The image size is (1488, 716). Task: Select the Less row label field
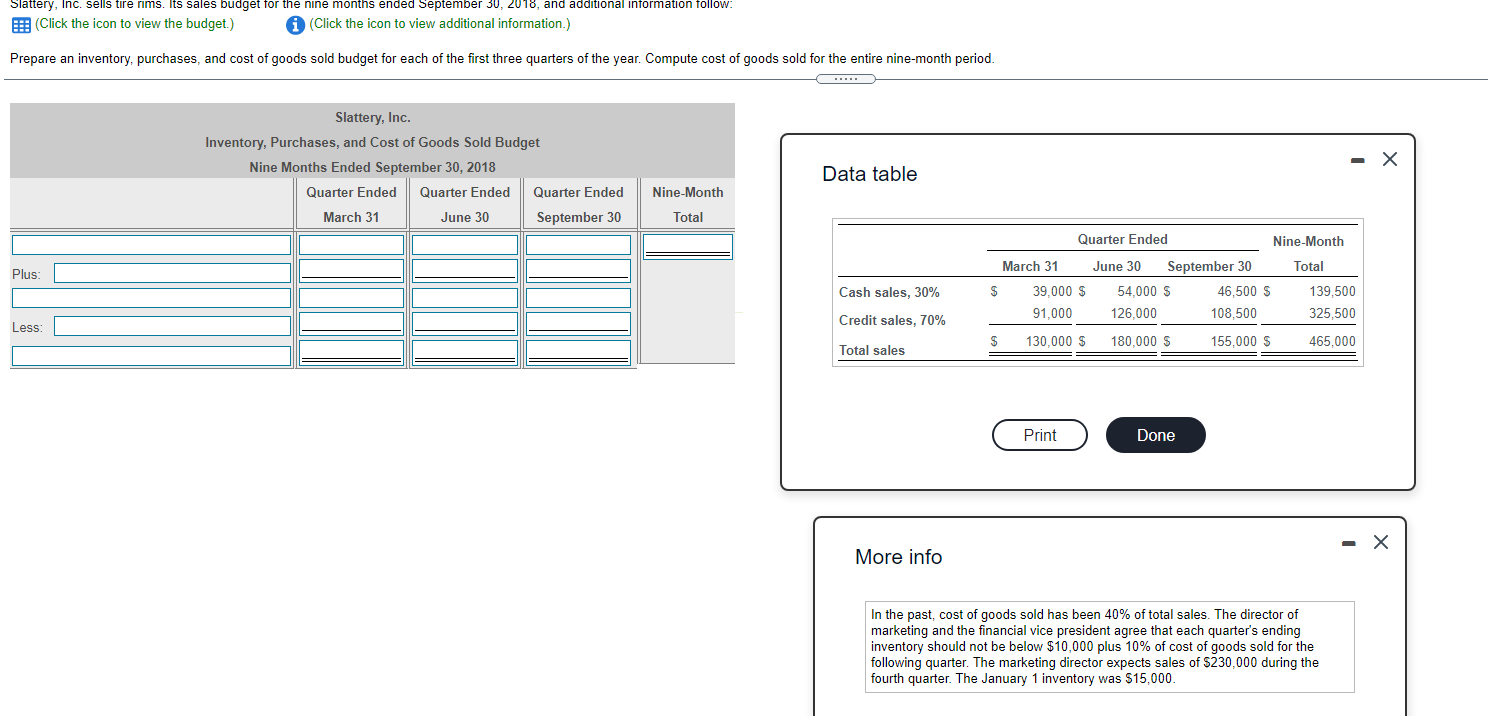(173, 326)
